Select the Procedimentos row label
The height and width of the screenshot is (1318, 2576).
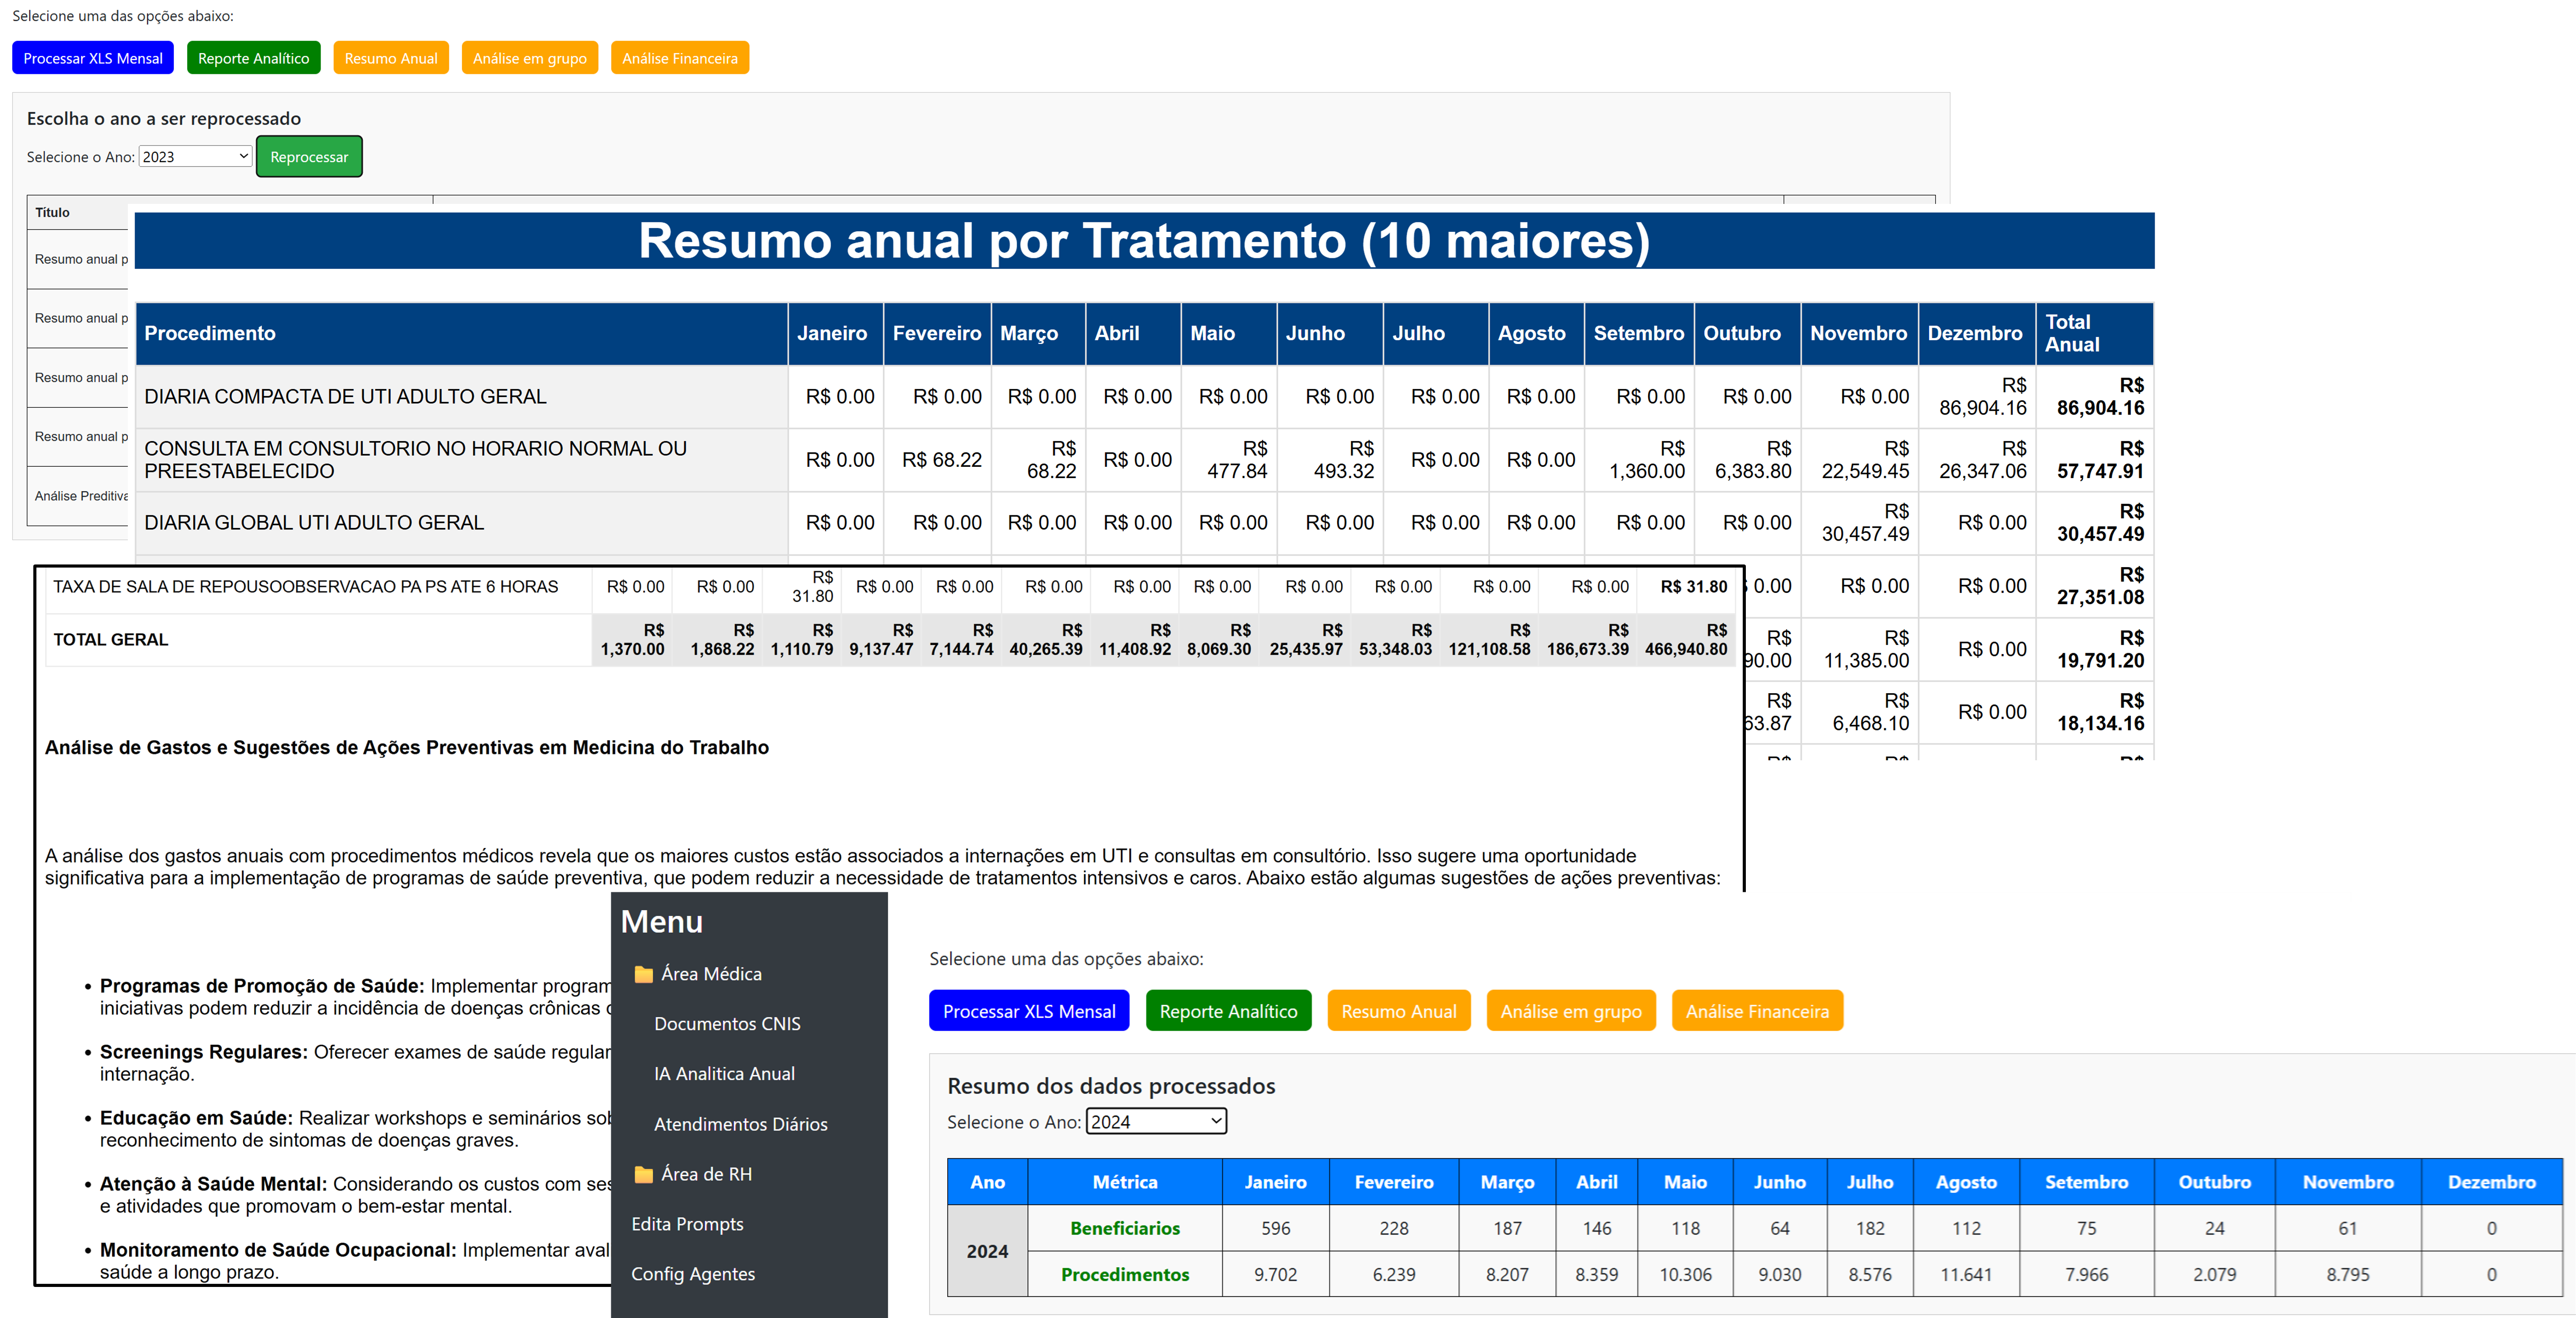[1124, 1274]
